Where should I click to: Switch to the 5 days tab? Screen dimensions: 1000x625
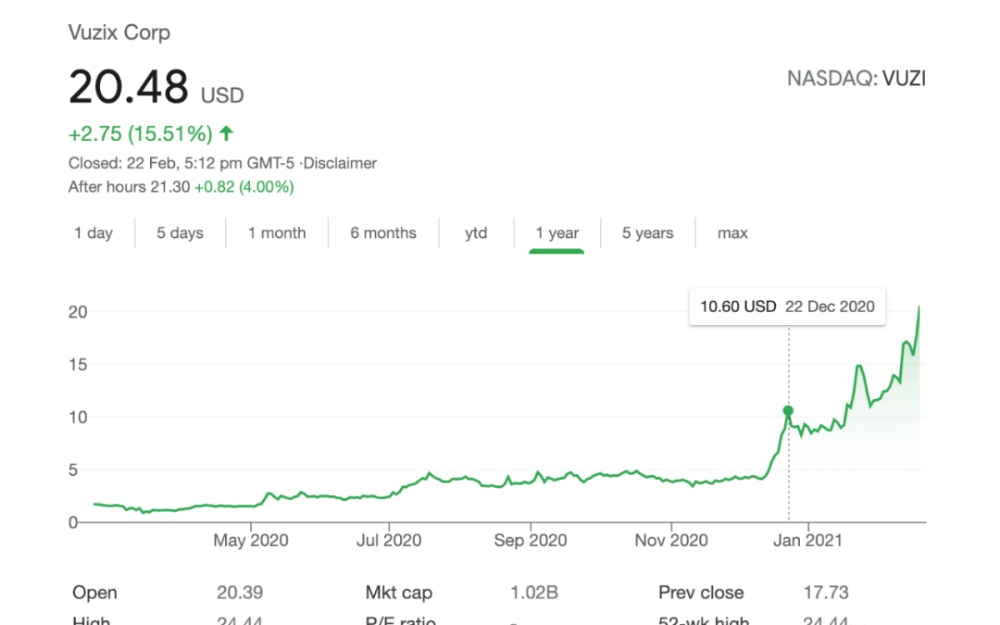pos(180,233)
